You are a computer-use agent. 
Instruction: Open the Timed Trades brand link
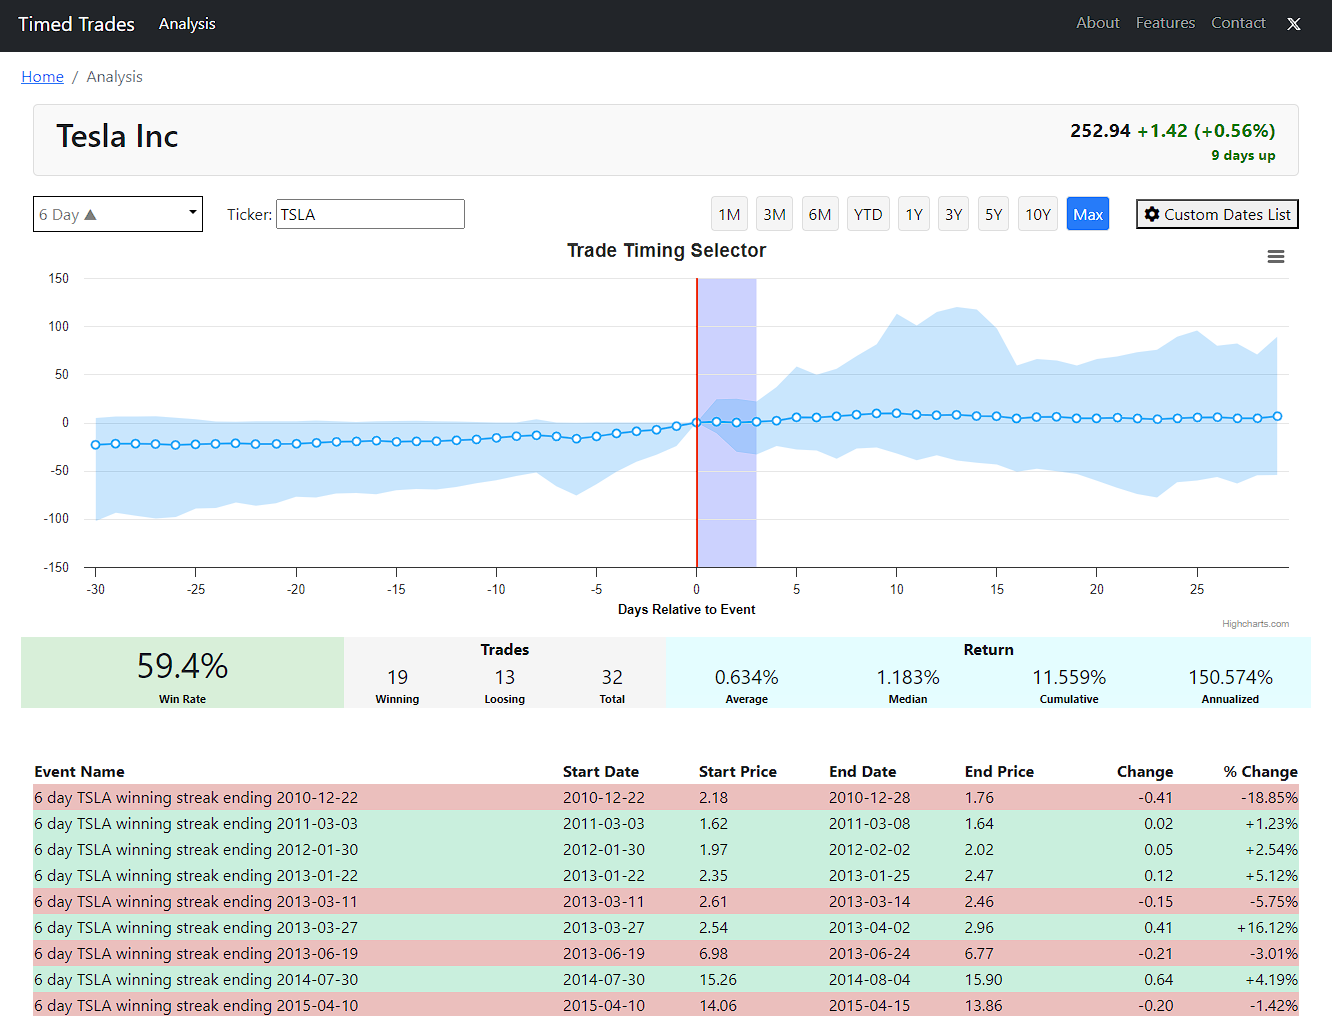tap(76, 24)
